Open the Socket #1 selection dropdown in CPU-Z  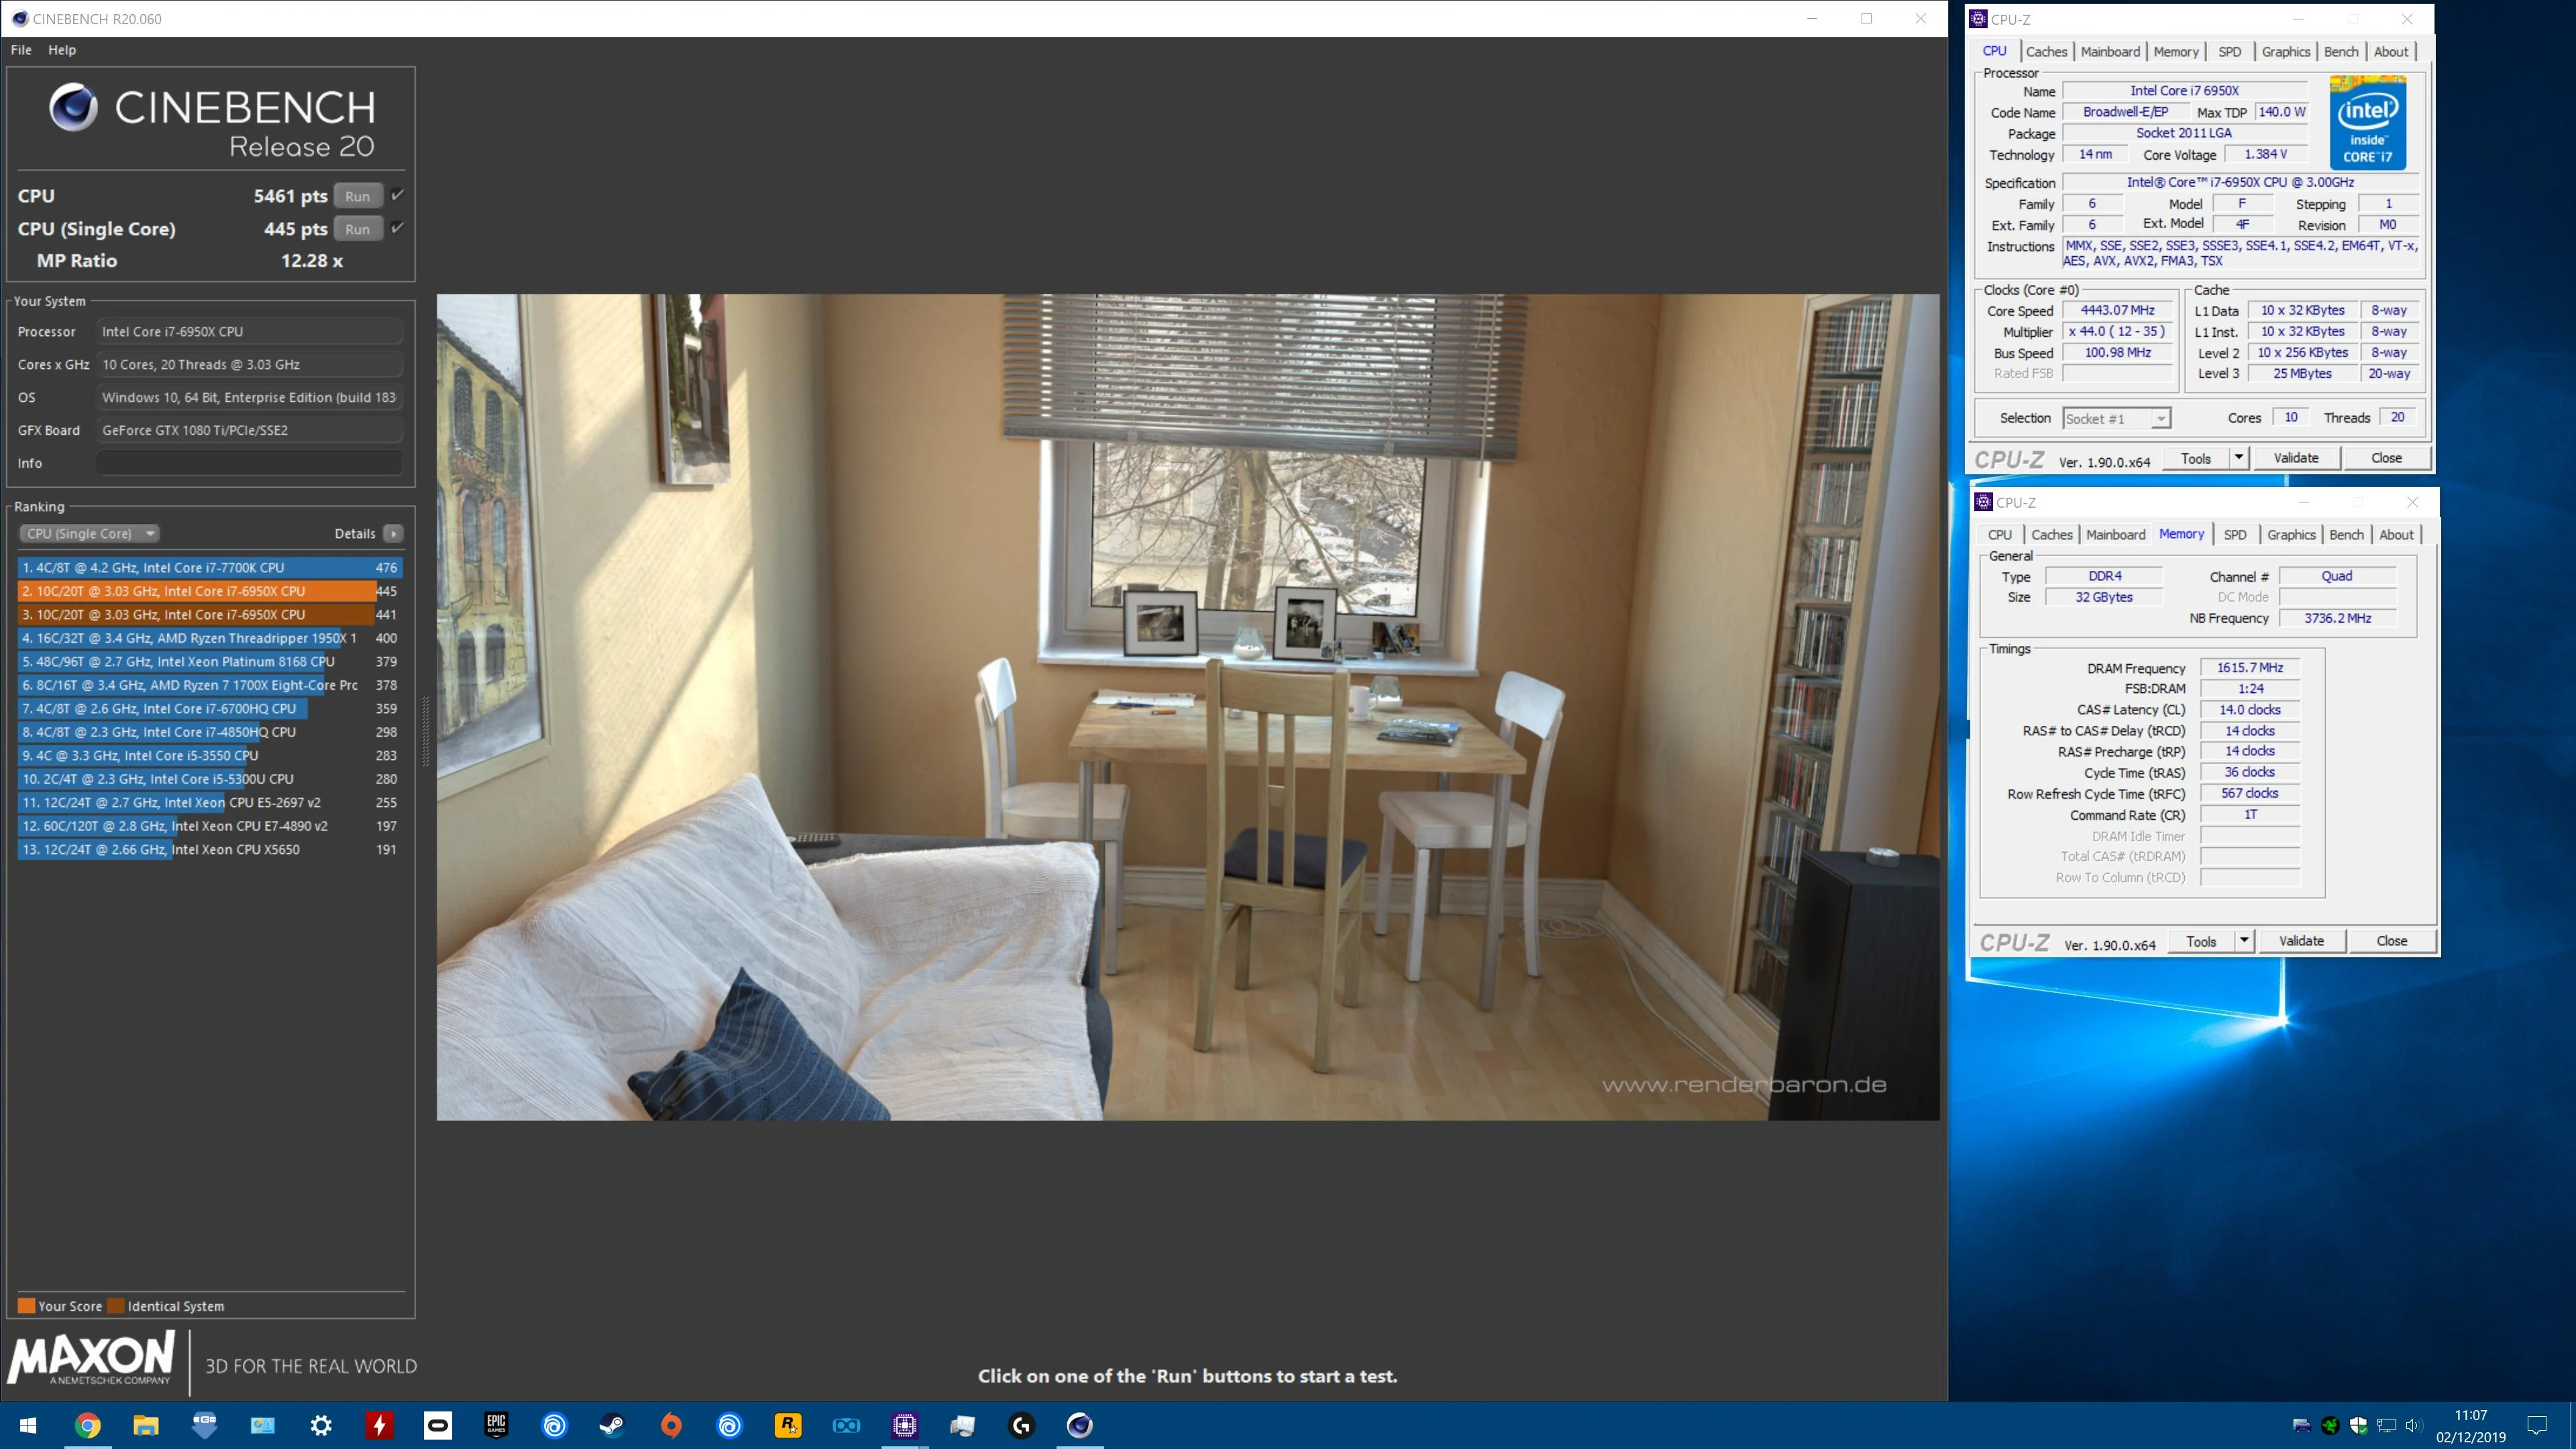point(2116,418)
